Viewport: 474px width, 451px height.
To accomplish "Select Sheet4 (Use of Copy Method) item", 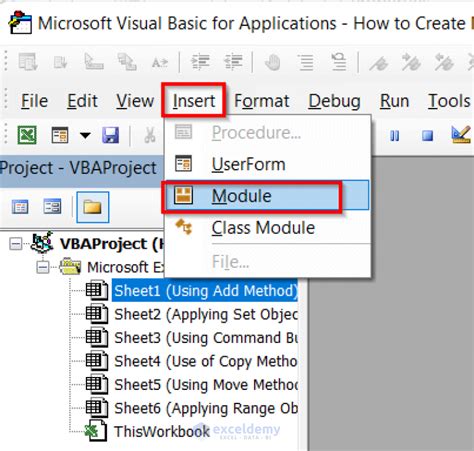I will point(206,361).
